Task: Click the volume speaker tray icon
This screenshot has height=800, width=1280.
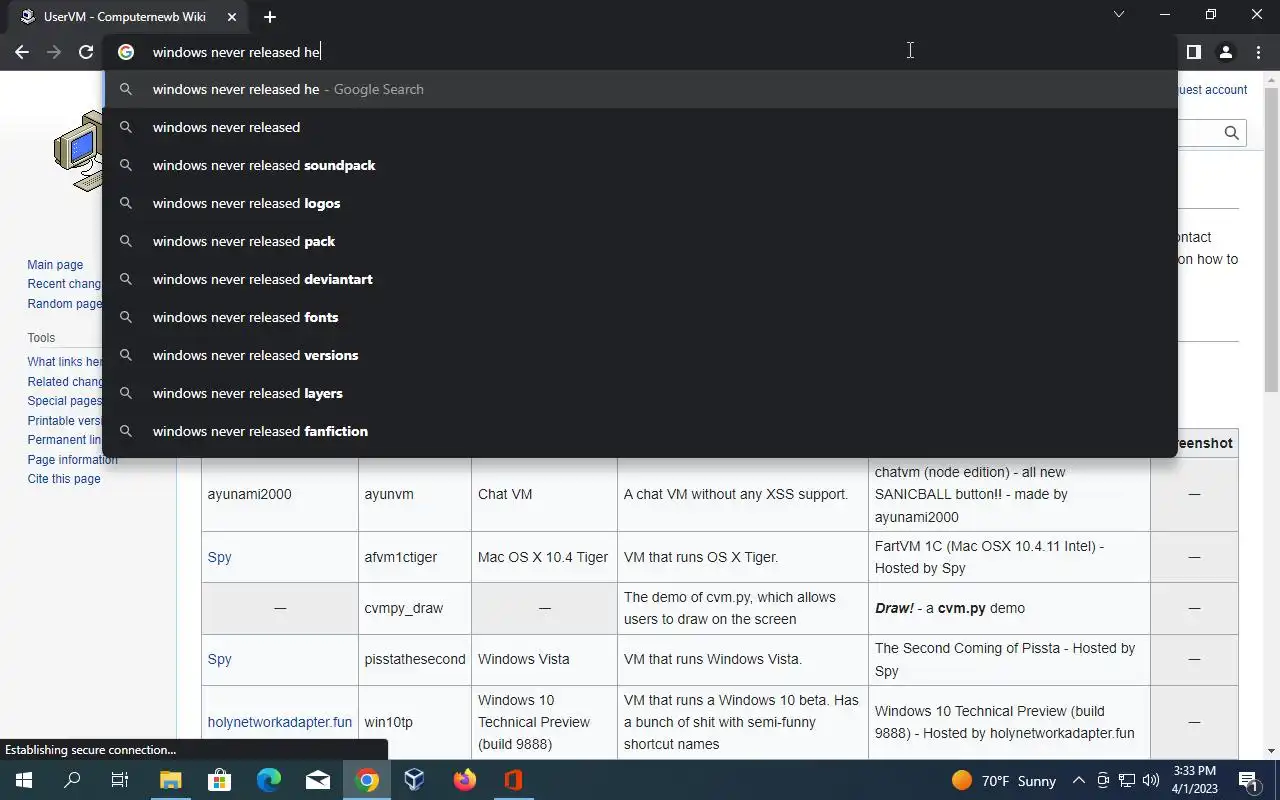Action: 1151,780
